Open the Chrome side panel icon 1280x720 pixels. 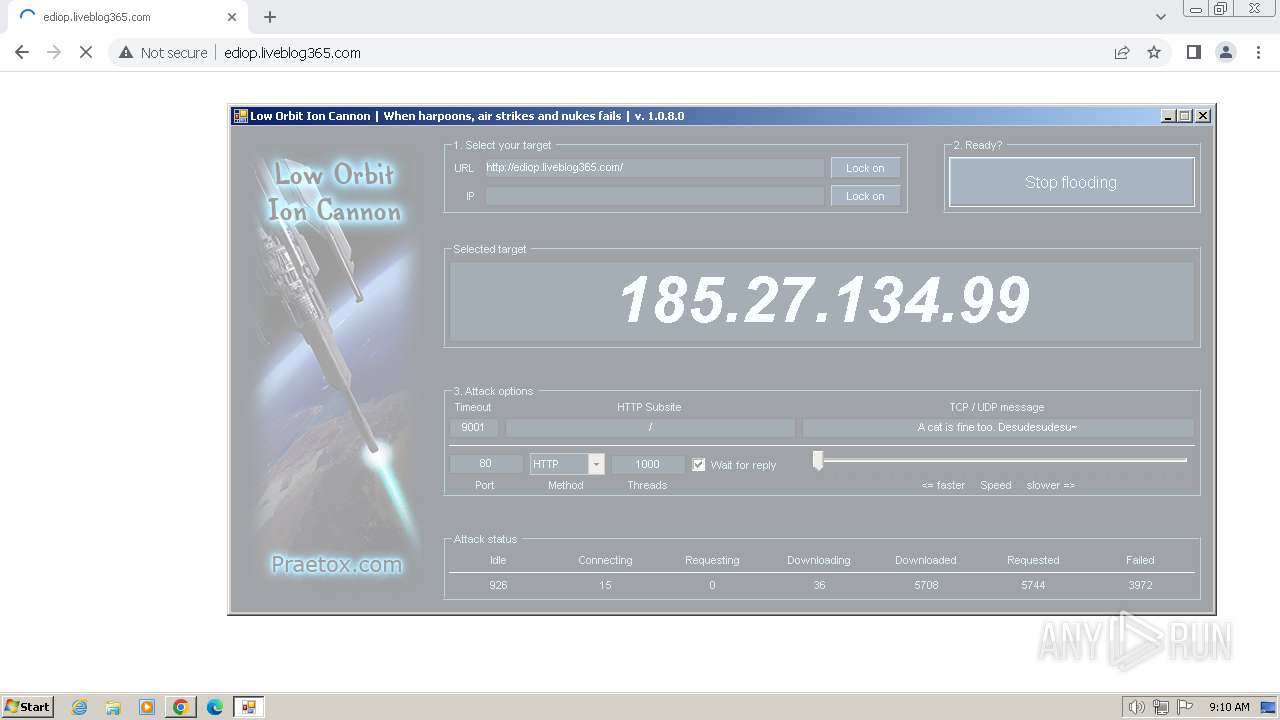(x=1193, y=53)
